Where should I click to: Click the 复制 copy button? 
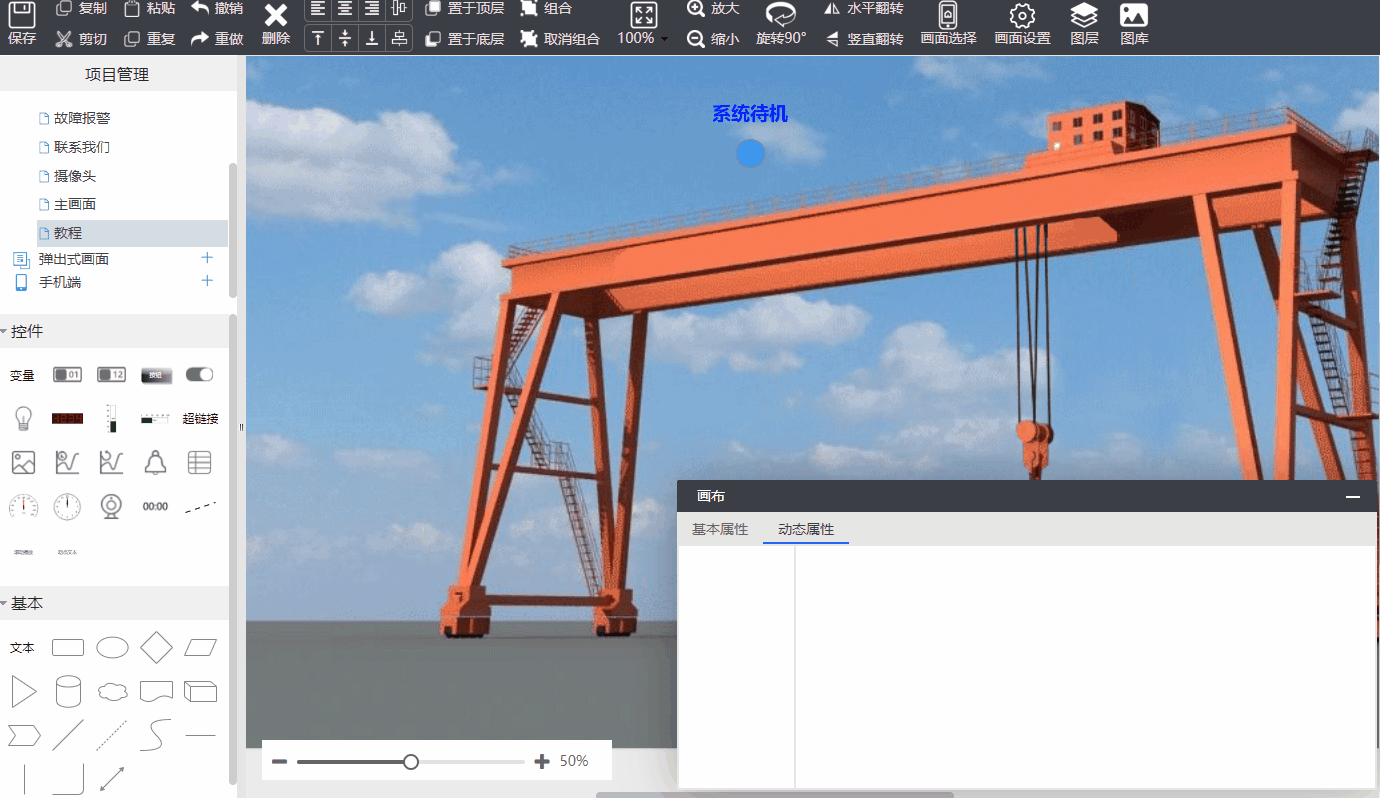(x=81, y=8)
